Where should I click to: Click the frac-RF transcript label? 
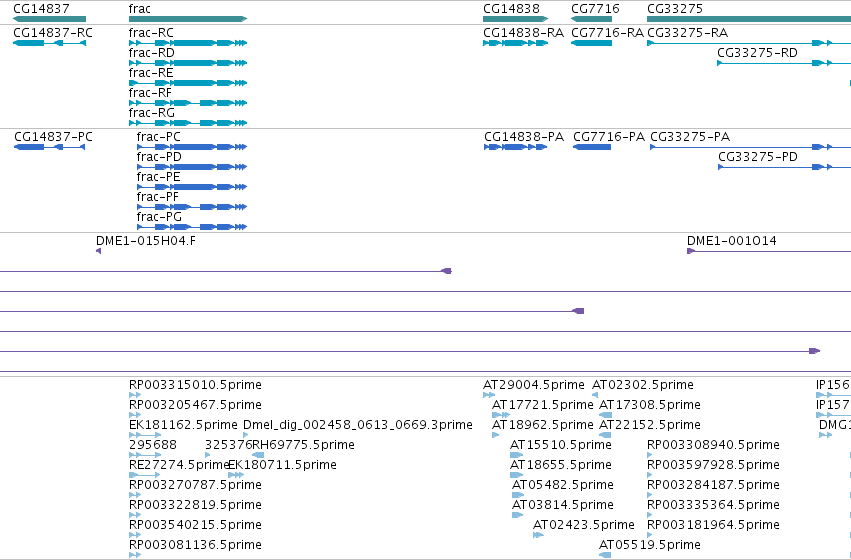click(x=150, y=93)
